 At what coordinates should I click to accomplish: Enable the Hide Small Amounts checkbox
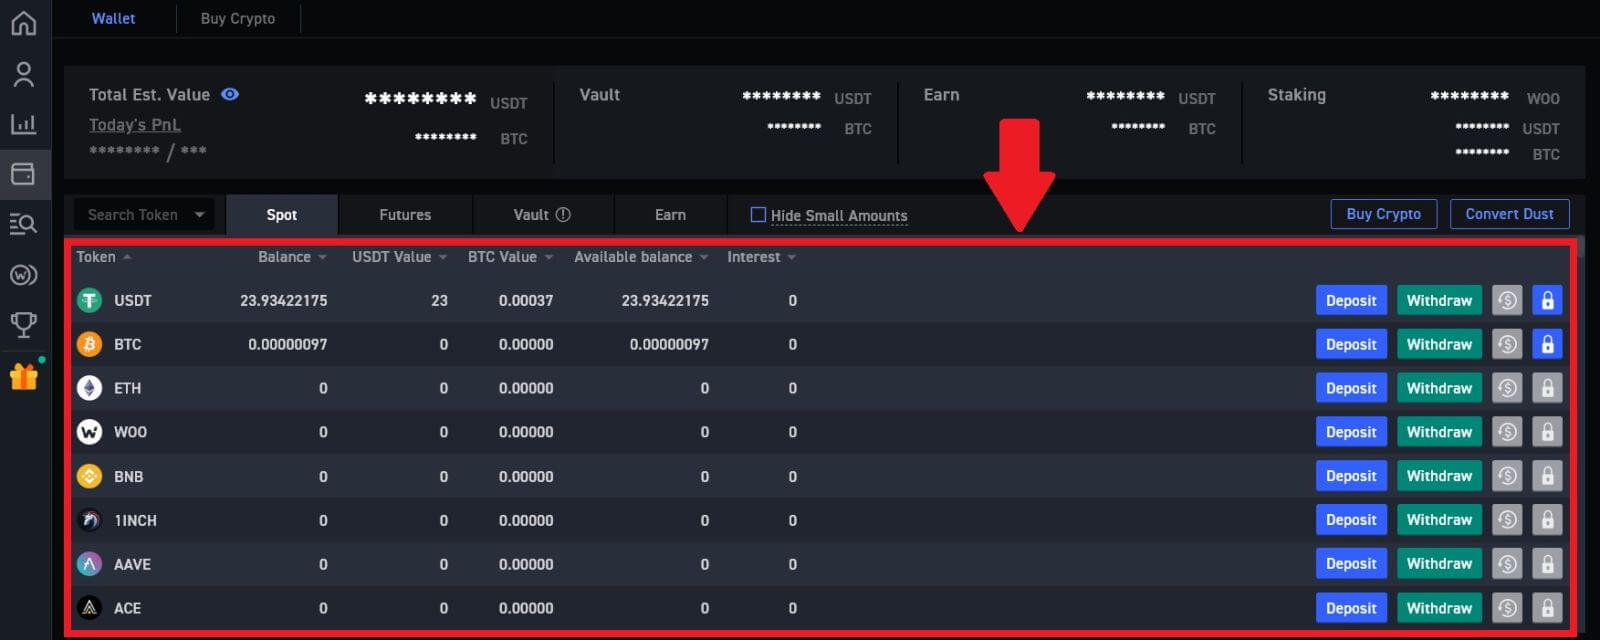(x=758, y=215)
